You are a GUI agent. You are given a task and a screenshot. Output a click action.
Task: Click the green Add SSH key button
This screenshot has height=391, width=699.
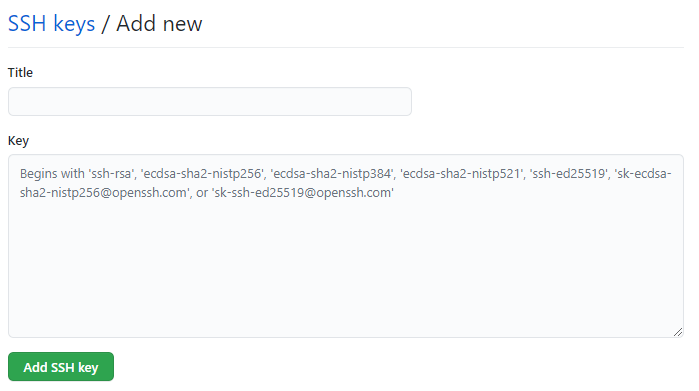click(61, 367)
